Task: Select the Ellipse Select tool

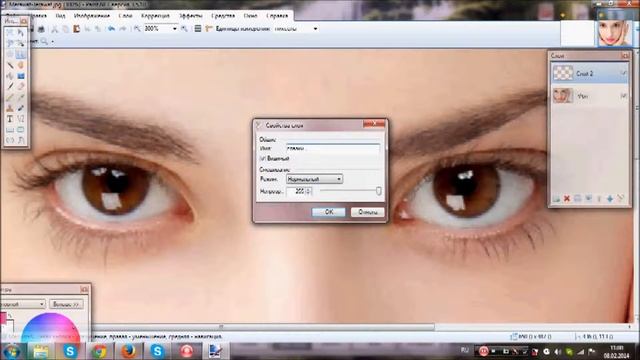Action: point(10,54)
